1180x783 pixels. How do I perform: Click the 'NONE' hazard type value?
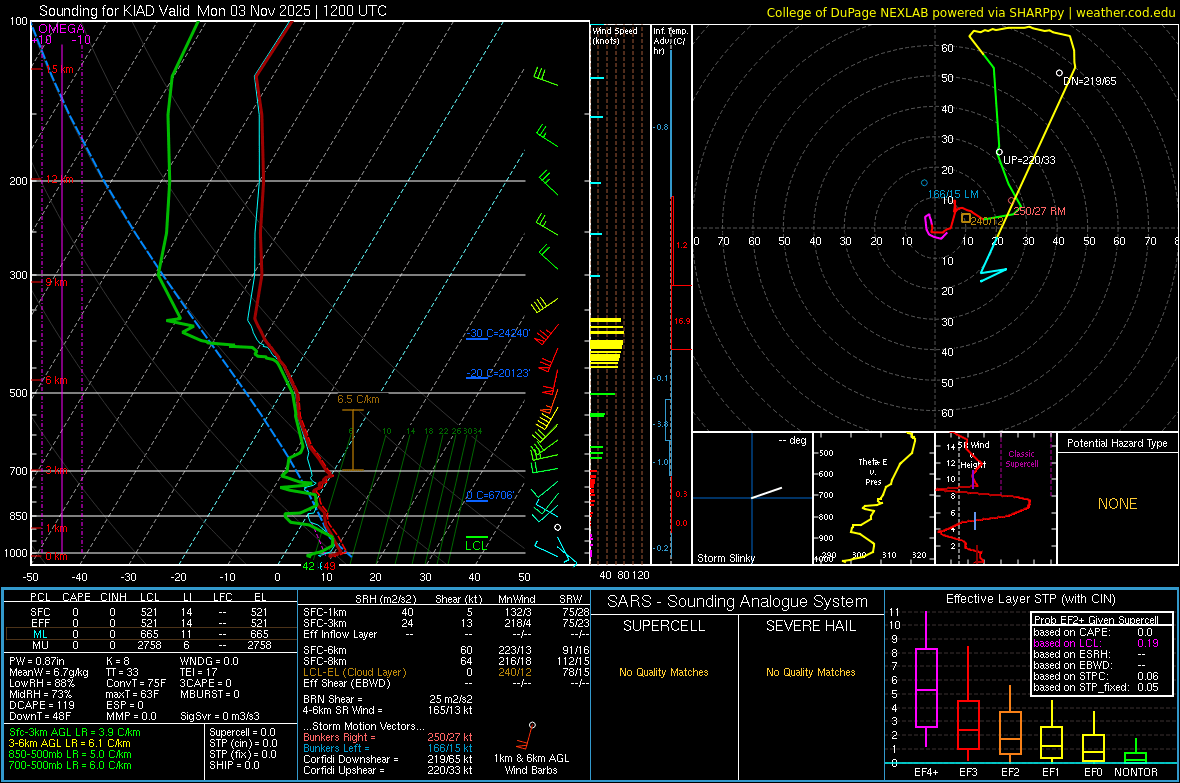pyautogui.click(x=1117, y=504)
